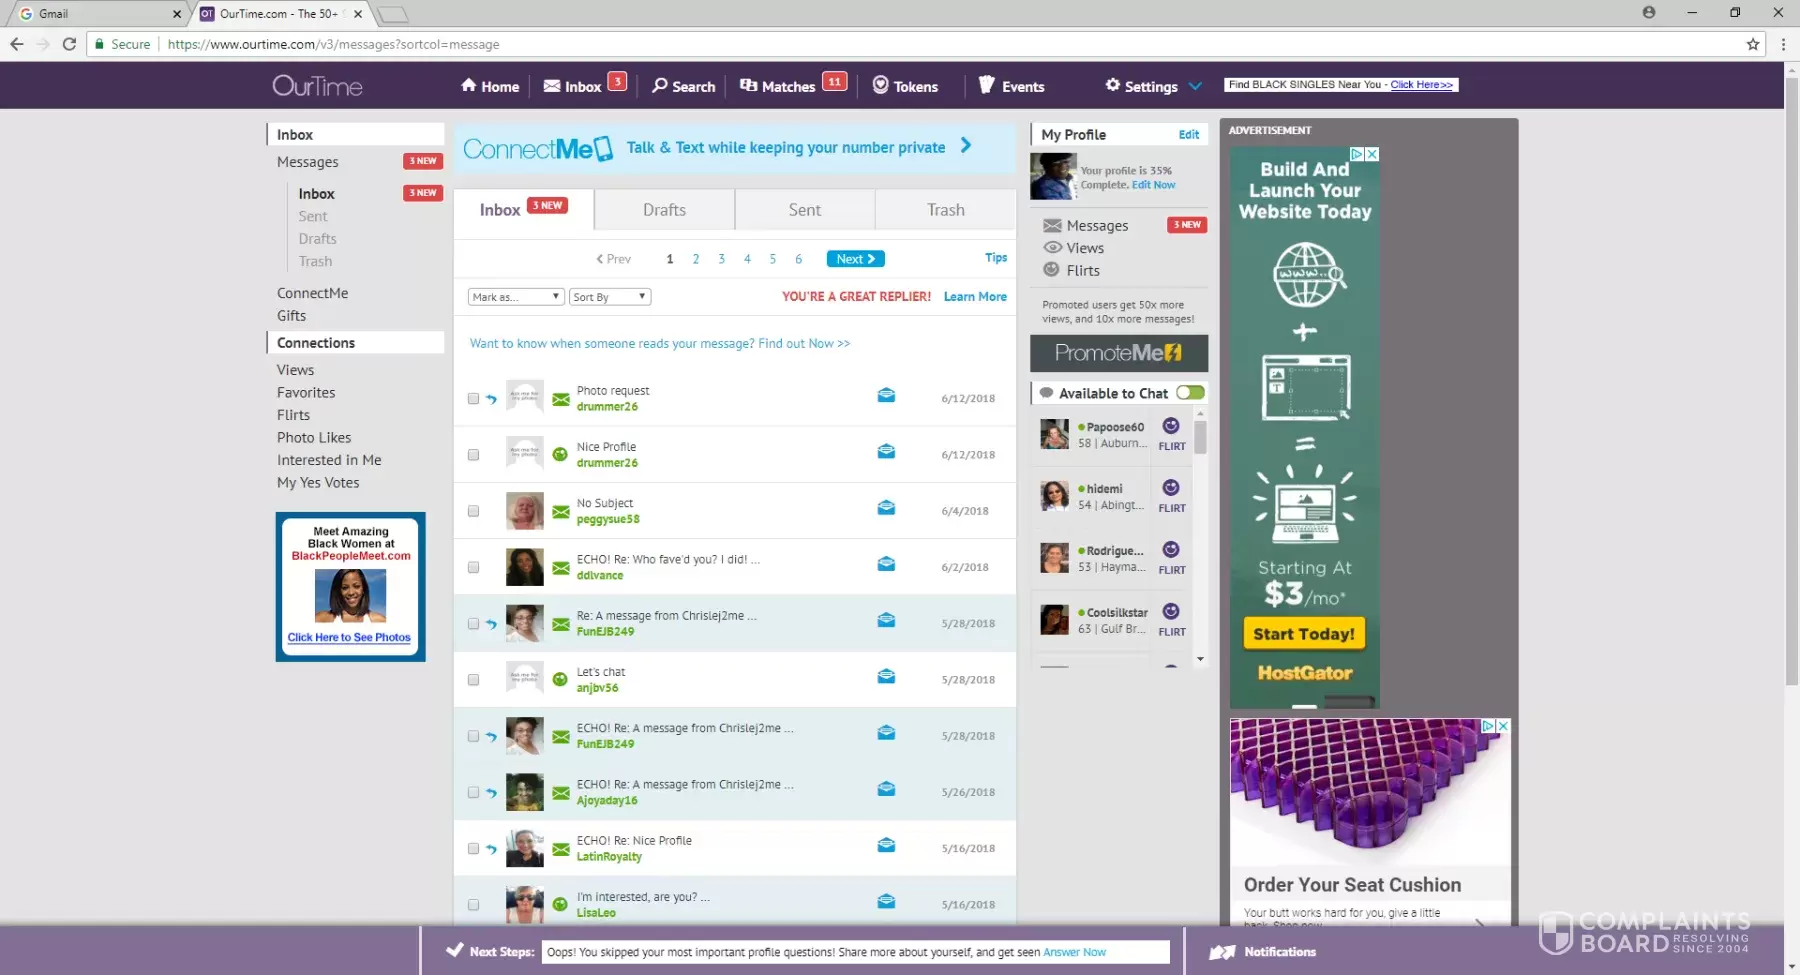Click Flirt icon for Rodrigue...
Viewport: 1800px width, 975px height.
[1171, 550]
